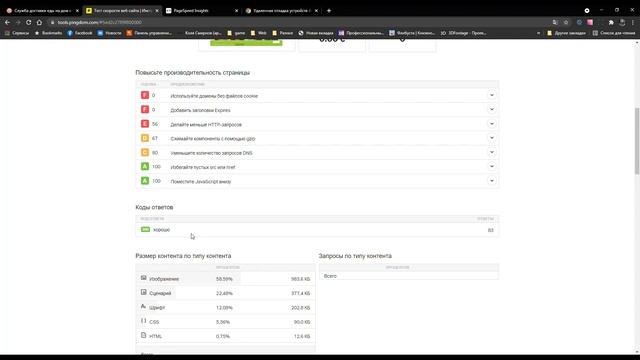Select the Изображение row label
Screen dimensions: 640x360
point(164,279)
